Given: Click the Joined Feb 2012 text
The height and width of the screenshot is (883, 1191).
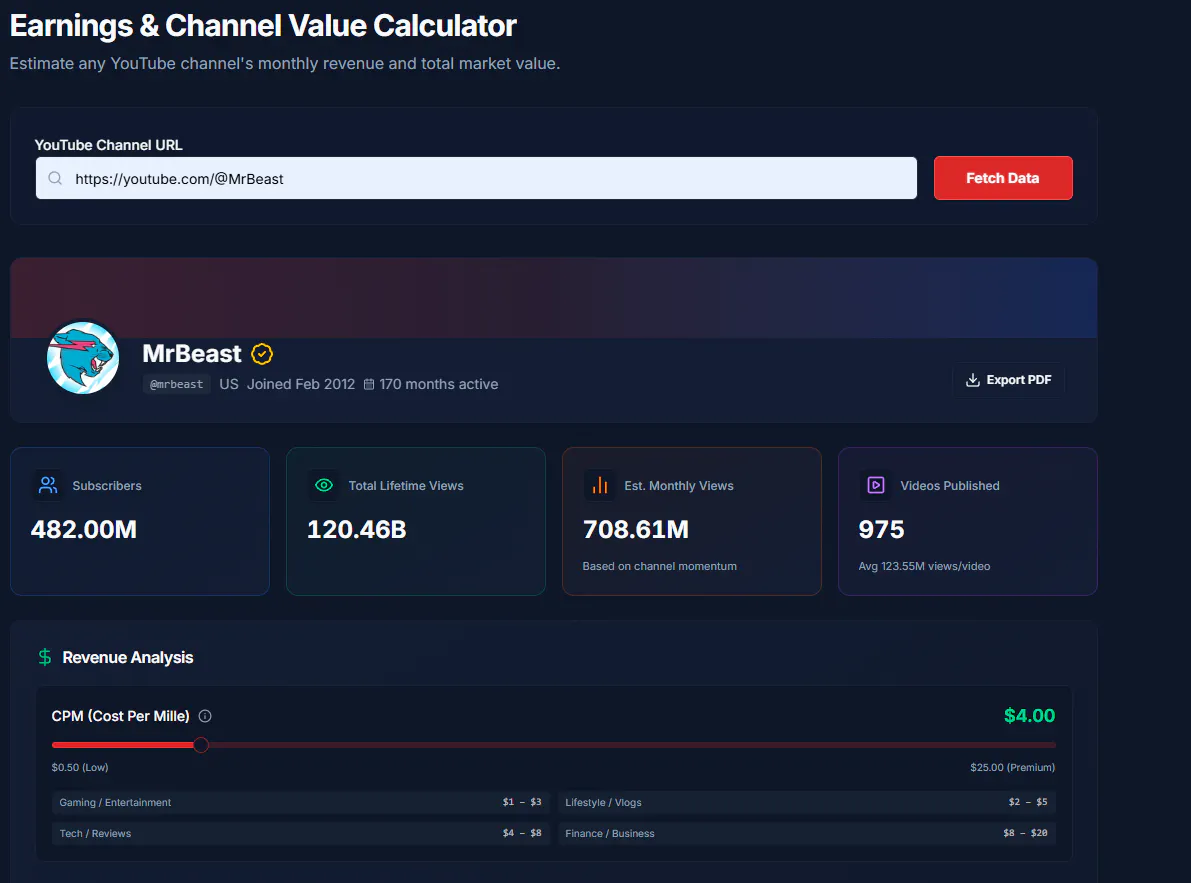Looking at the screenshot, I should coord(301,384).
